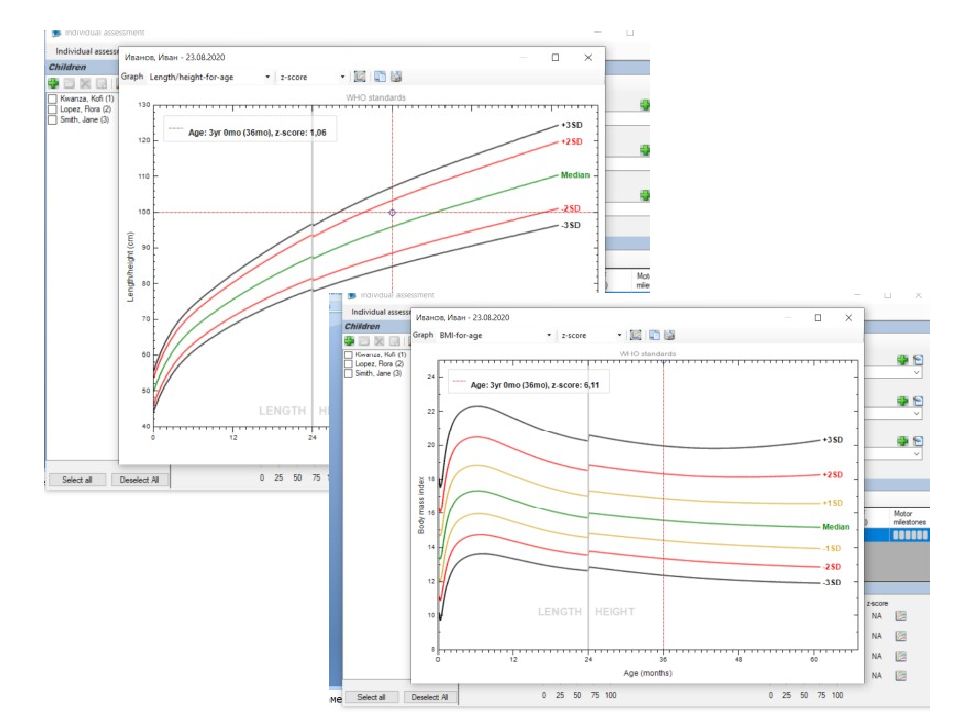Image resolution: width=960 pixels, height=720 pixels.
Task: Save the Length/height-for-age graph with the disk icon
Action: coord(397,77)
